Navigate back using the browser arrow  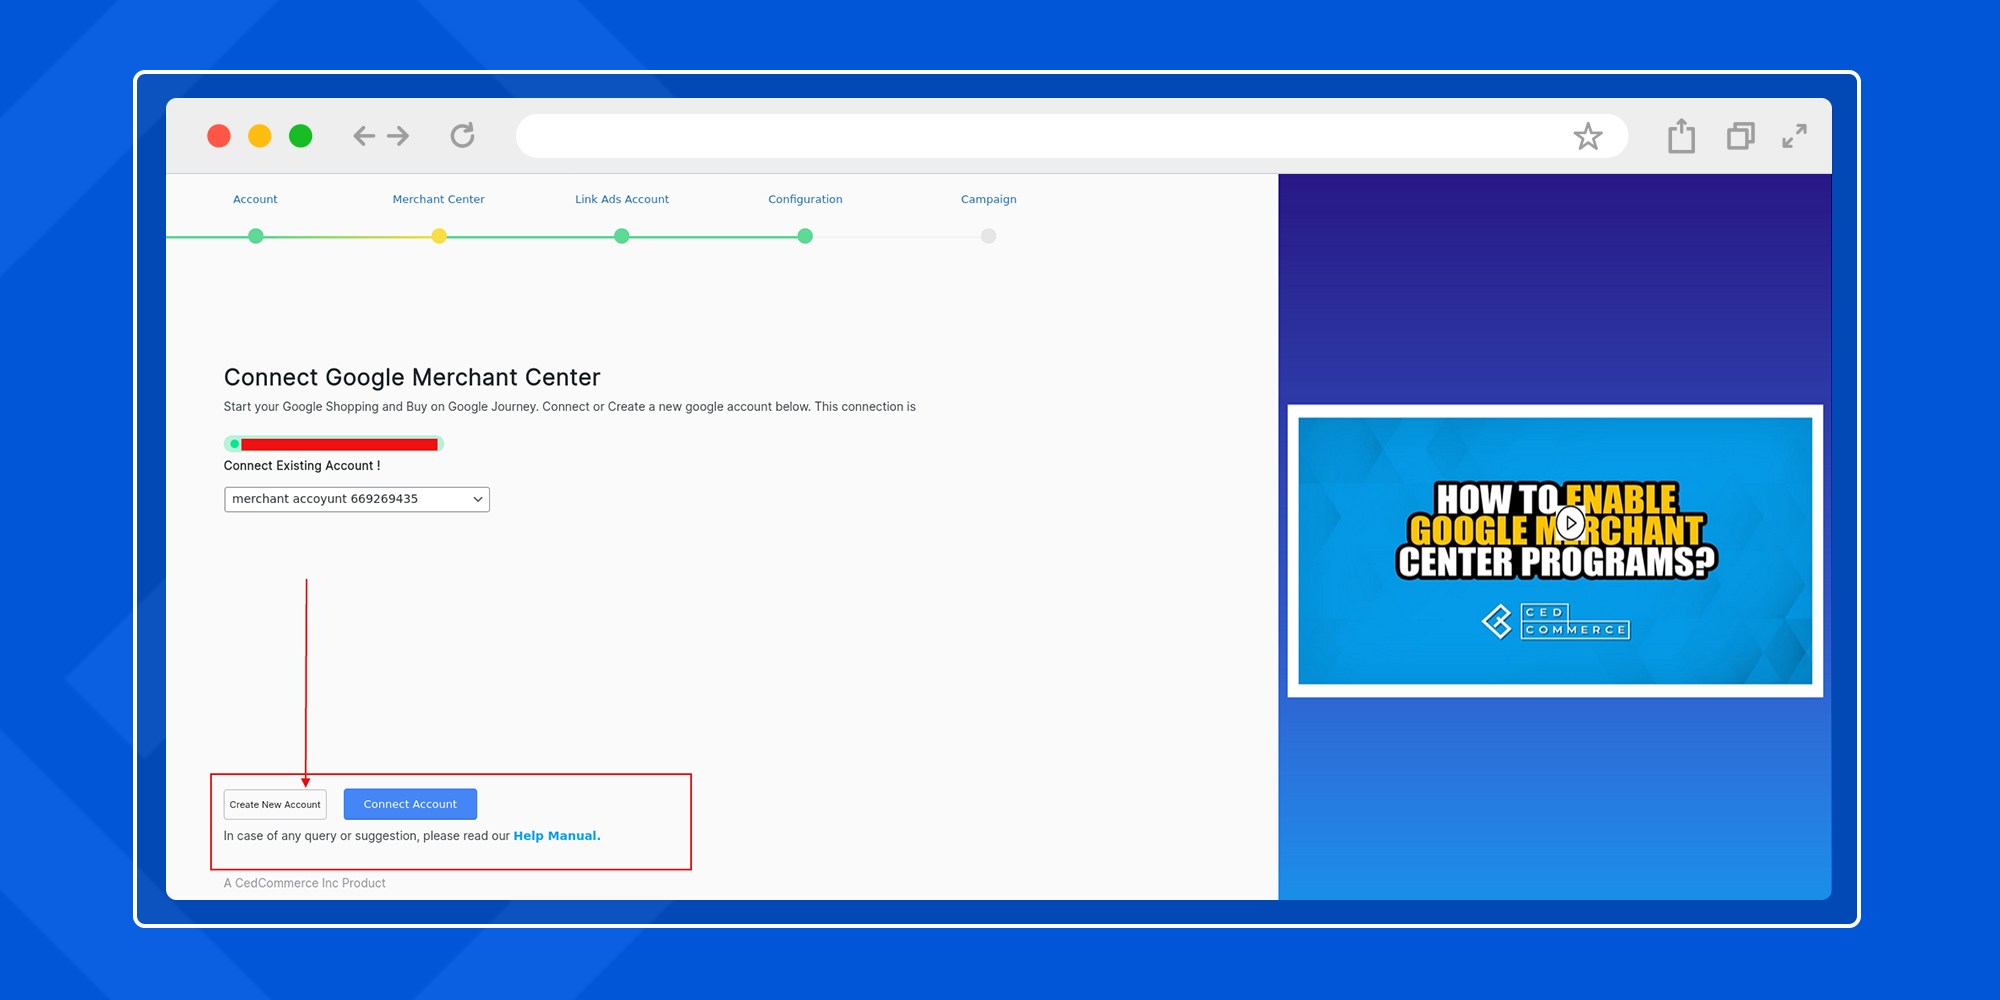[x=364, y=136]
